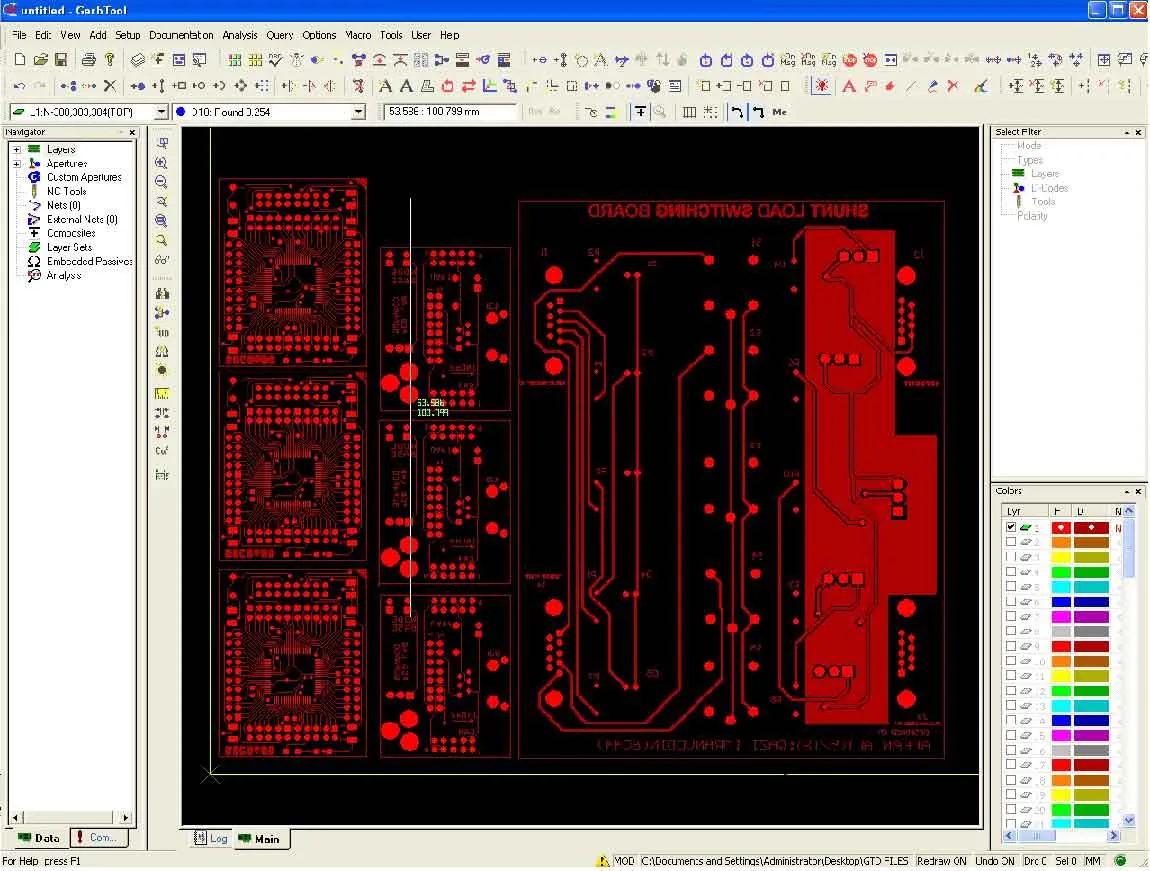1150x871 pixels.
Task: Open the Macro menu
Action: (358, 34)
